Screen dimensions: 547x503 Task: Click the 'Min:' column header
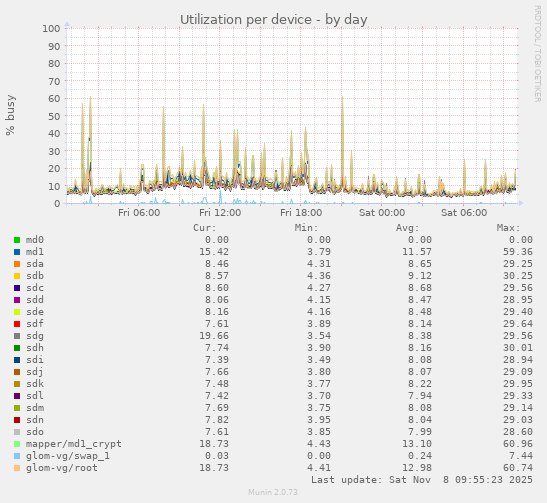click(306, 228)
